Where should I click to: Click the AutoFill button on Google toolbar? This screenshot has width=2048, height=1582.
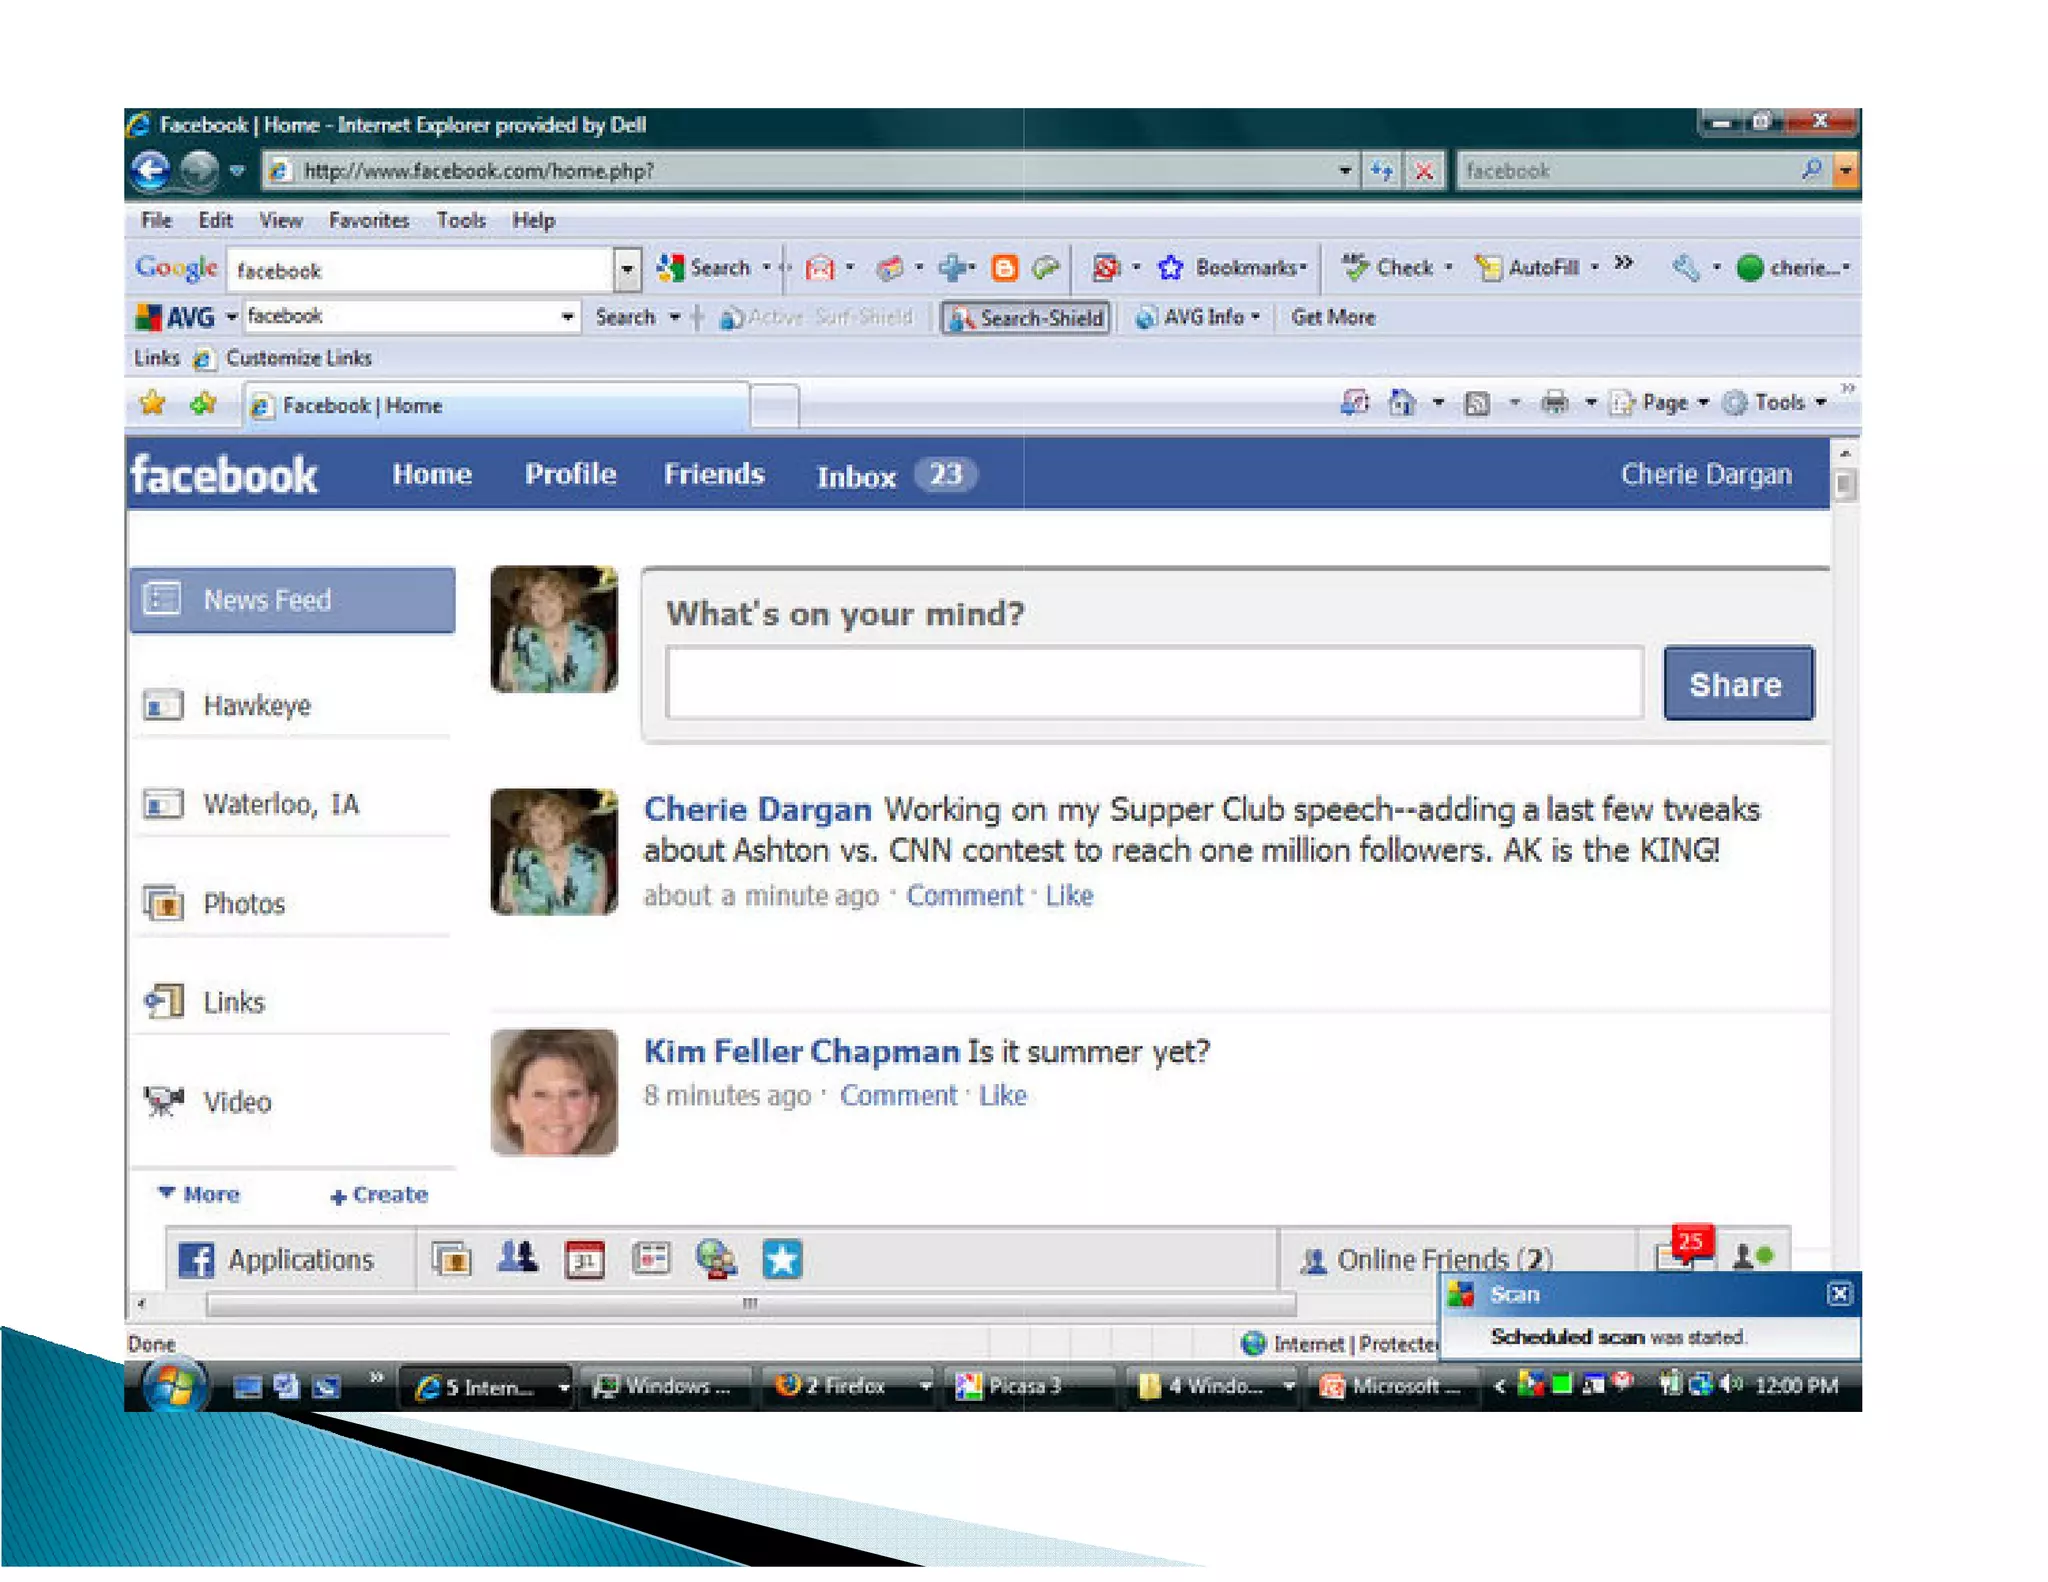coord(1528,267)
